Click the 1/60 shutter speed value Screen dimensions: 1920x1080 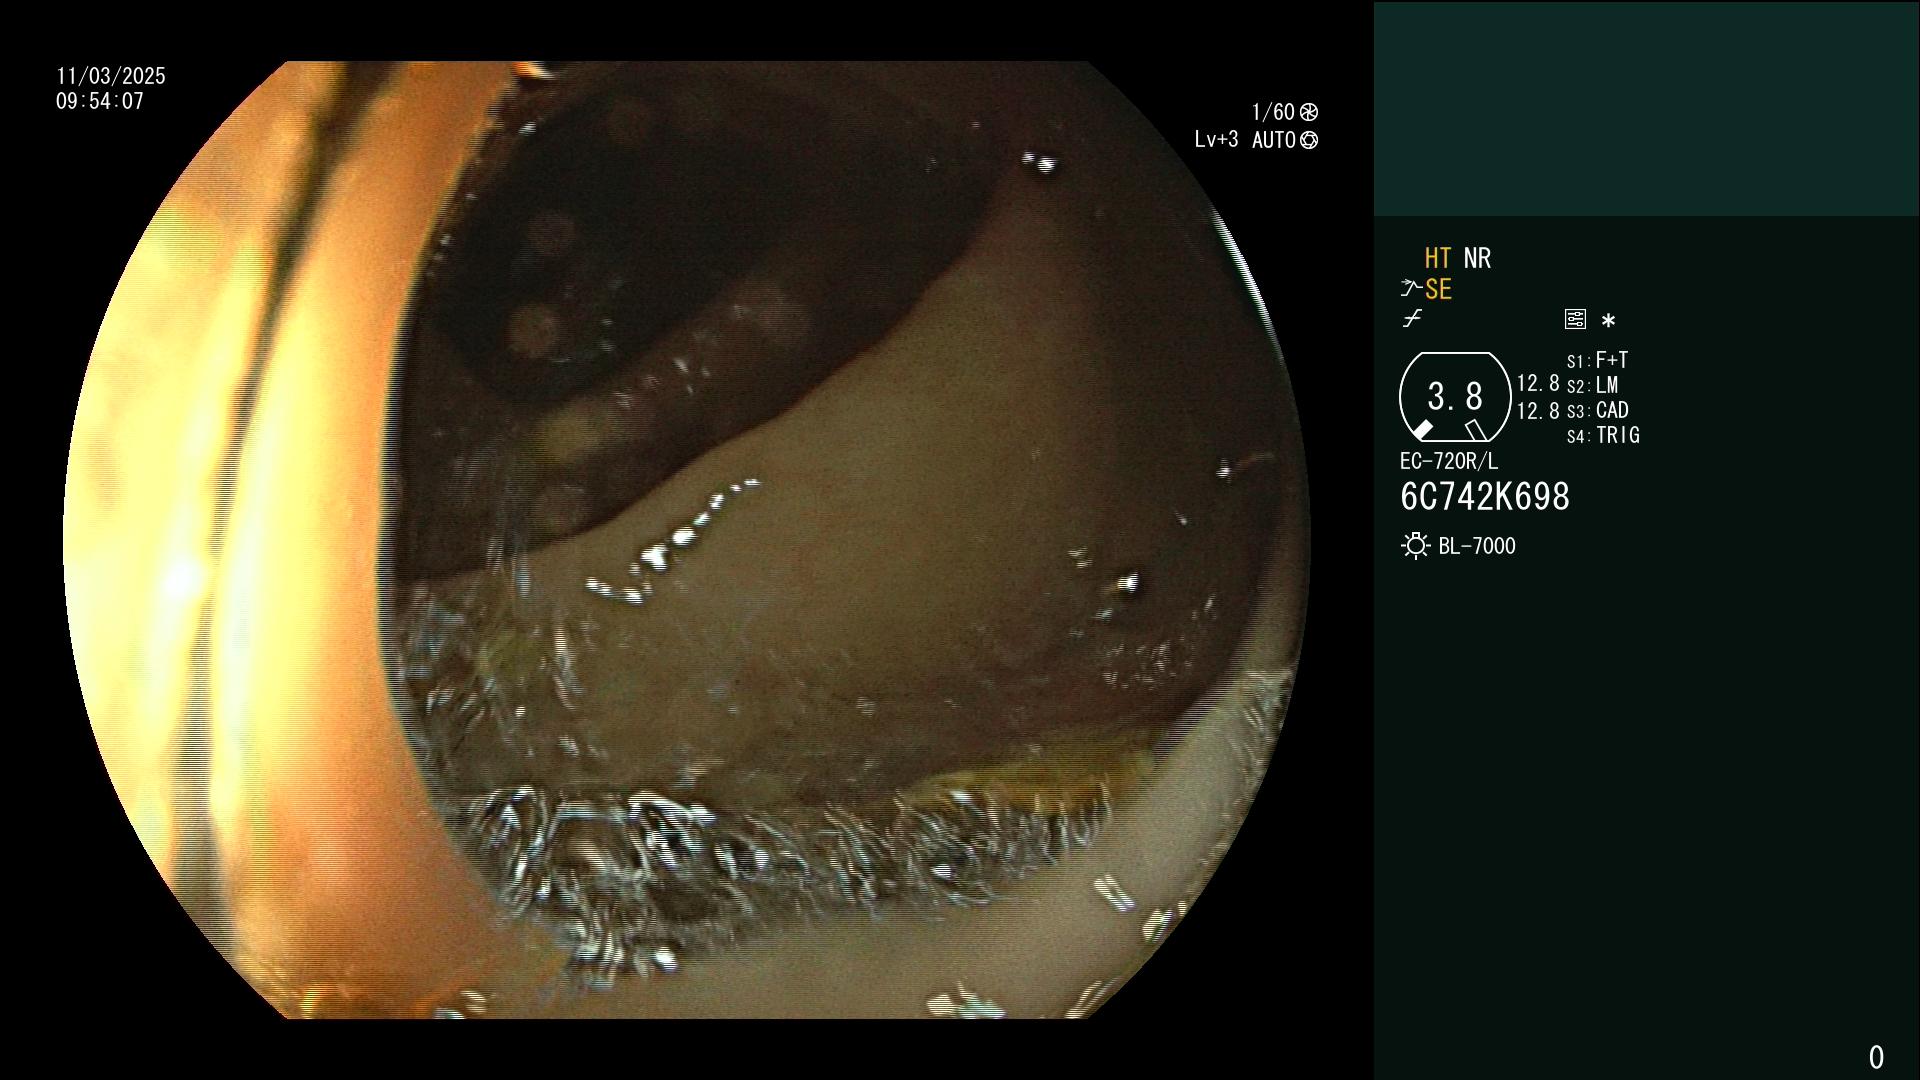tap(1273, 112)
